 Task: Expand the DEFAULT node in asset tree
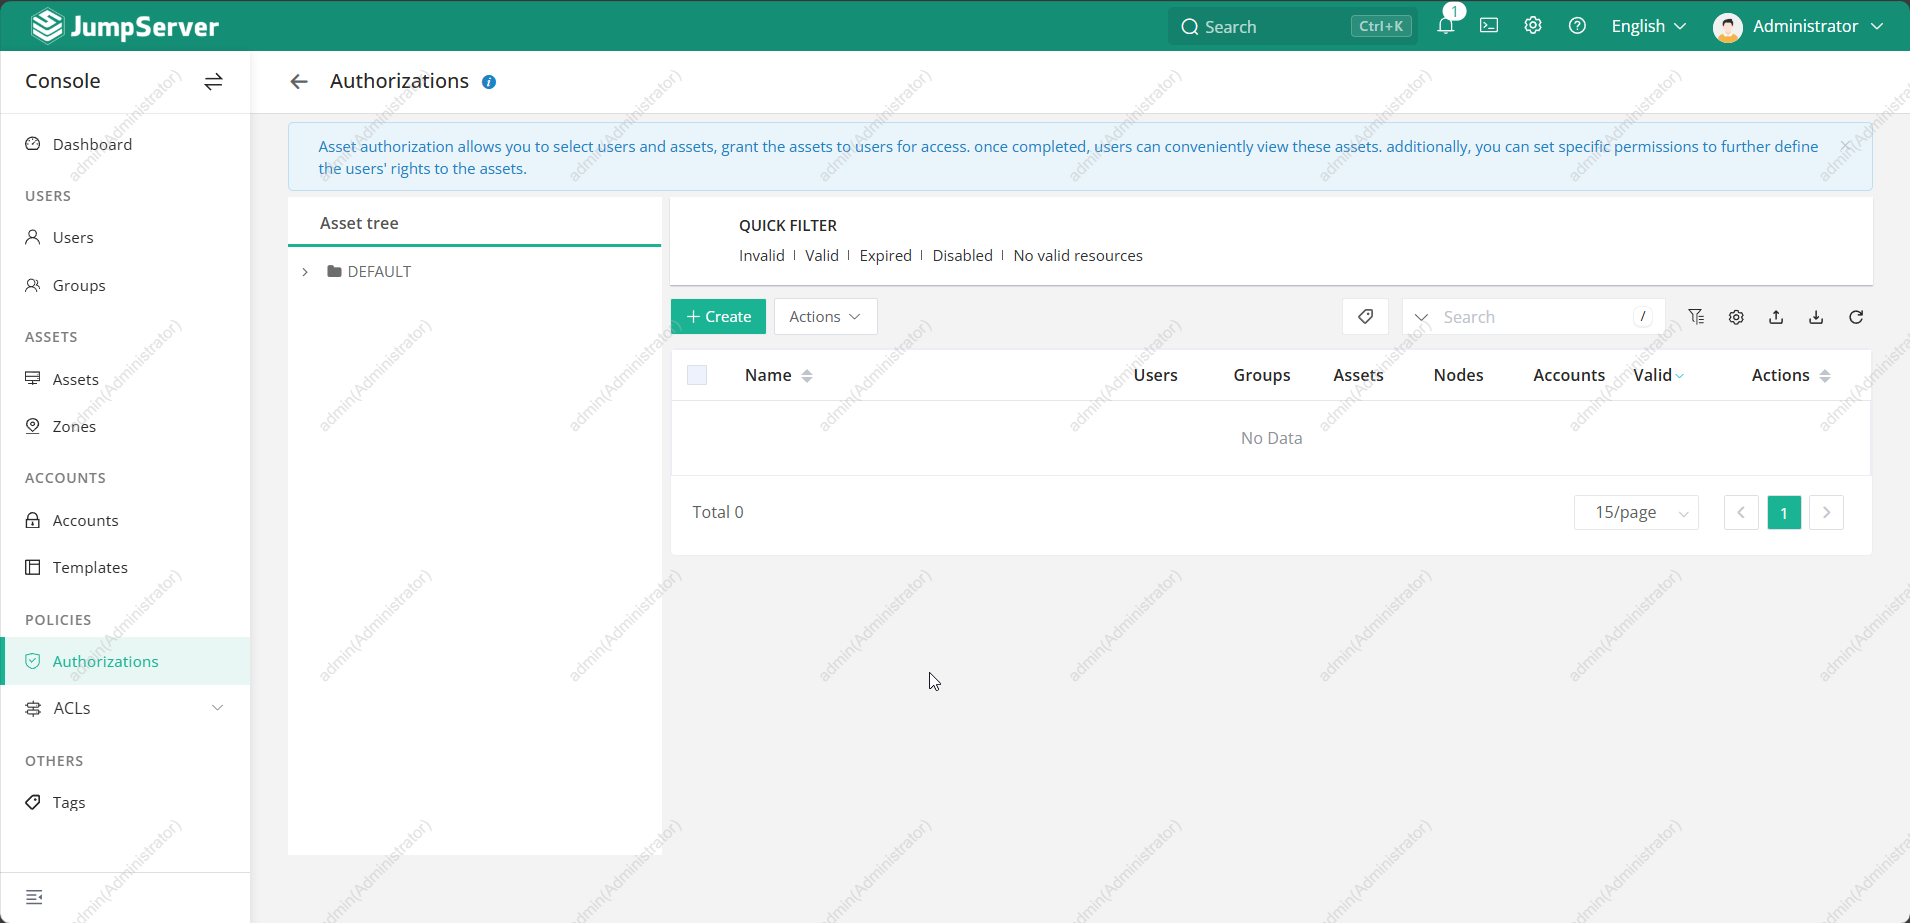(305, 272)
